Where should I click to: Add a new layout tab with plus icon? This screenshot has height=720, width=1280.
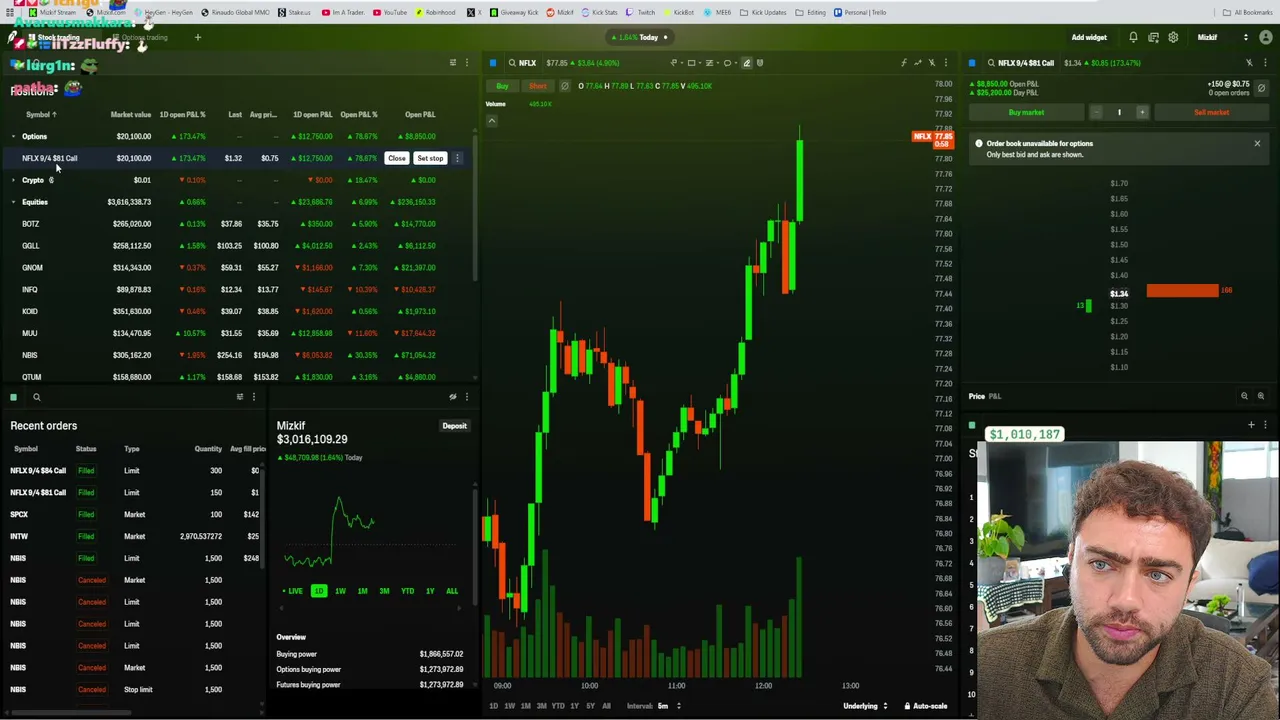[198, 38]
